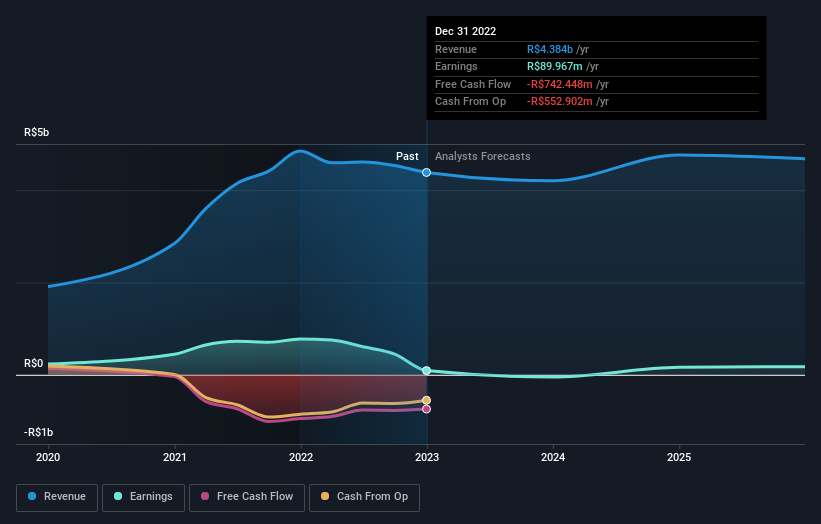Click the Analysts Forecasts label
This screenshot has height=524, width=821.
483,156
